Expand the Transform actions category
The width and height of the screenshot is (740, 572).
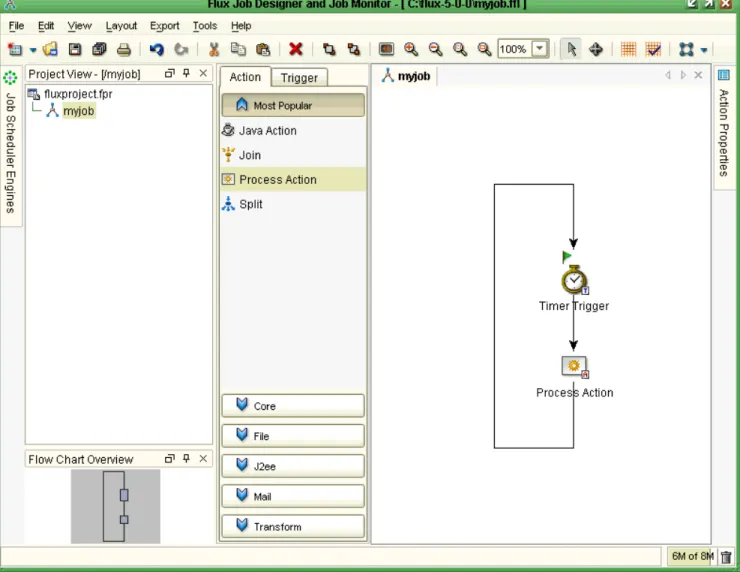click(x=293, y=527)
